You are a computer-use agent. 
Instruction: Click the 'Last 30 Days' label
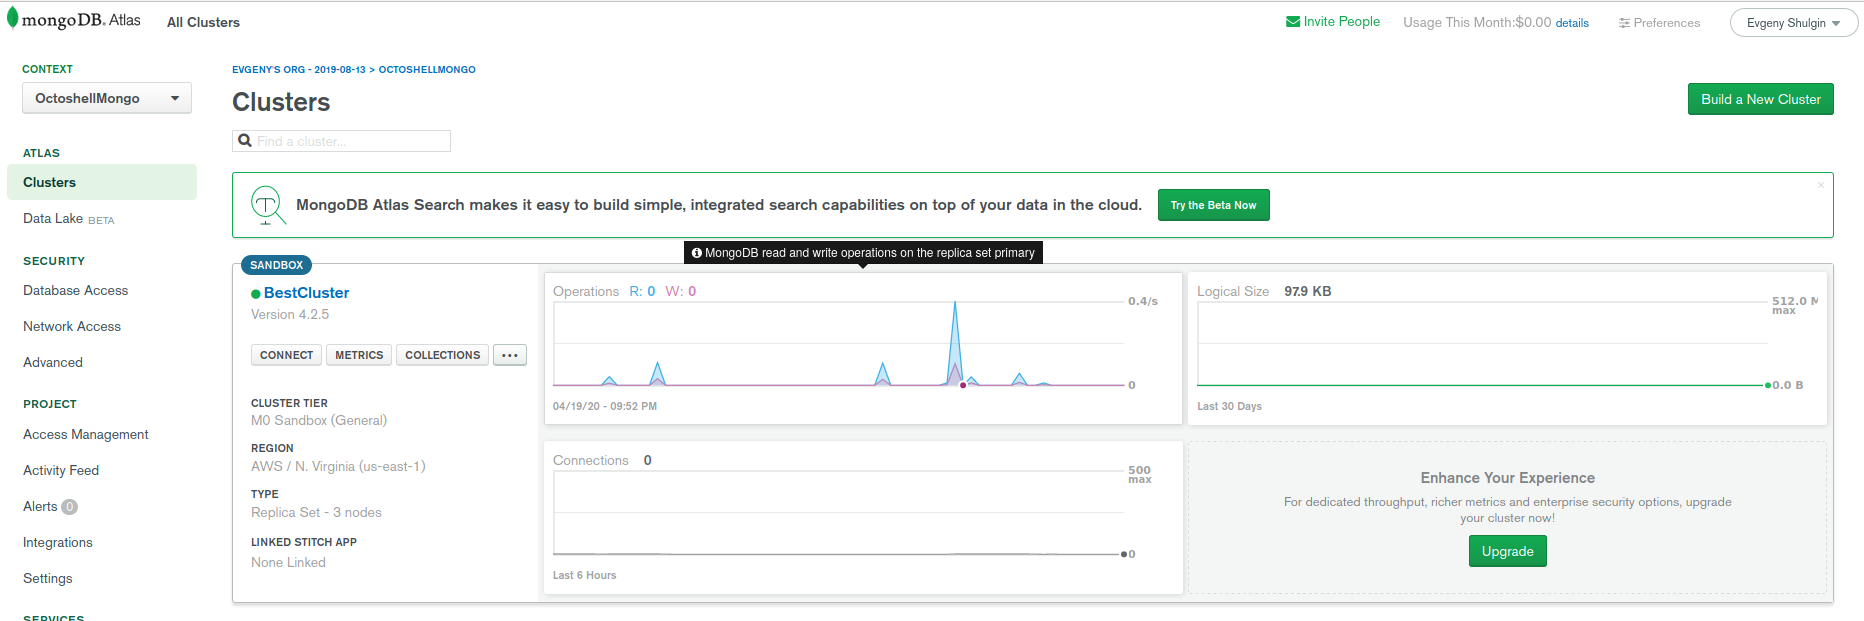coord(1229,406)
